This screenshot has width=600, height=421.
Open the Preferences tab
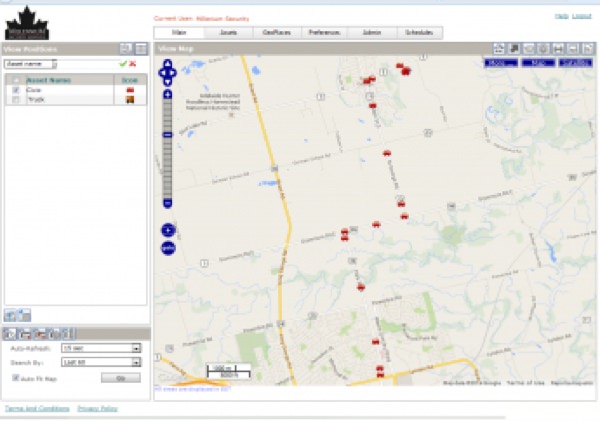tap(324, 33)
